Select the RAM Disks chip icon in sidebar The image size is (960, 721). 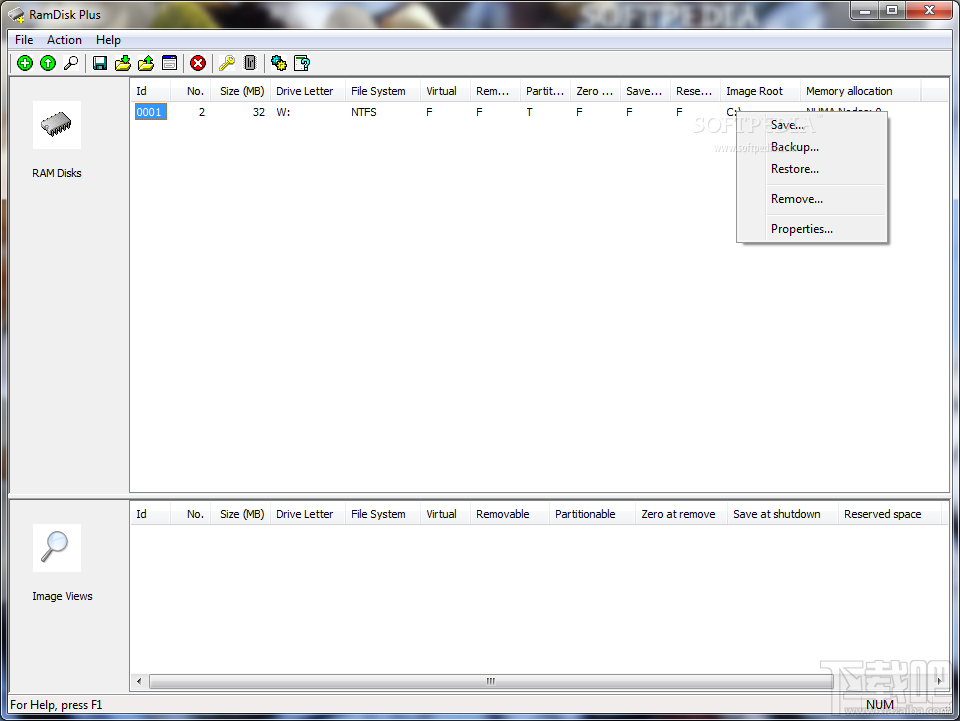coord(57,125)
